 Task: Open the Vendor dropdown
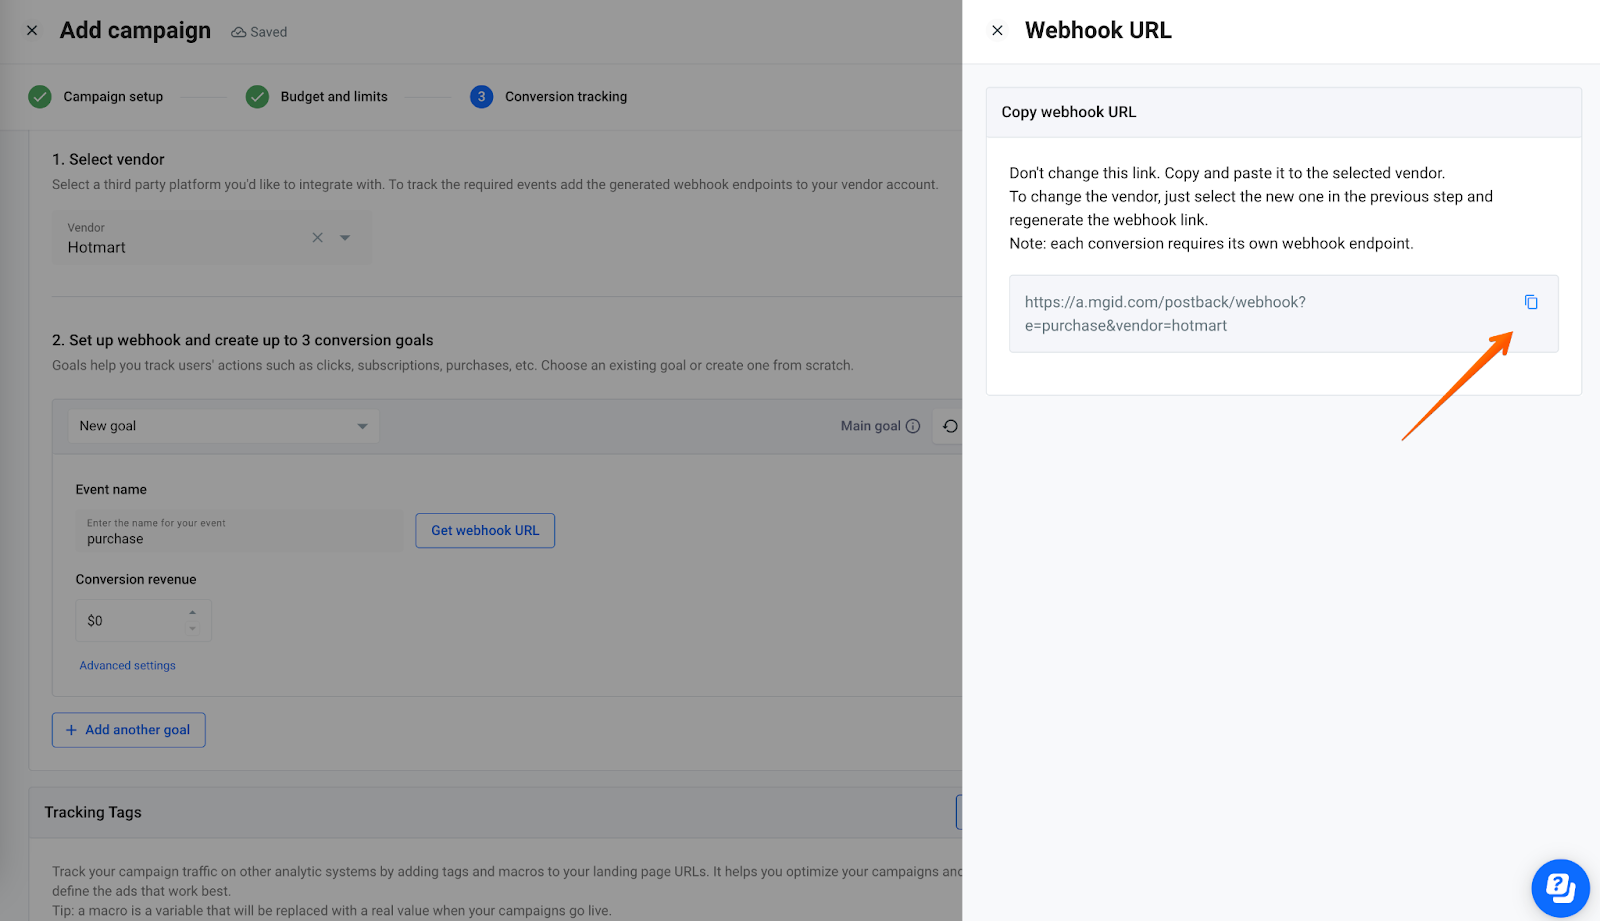click(344, 237)
